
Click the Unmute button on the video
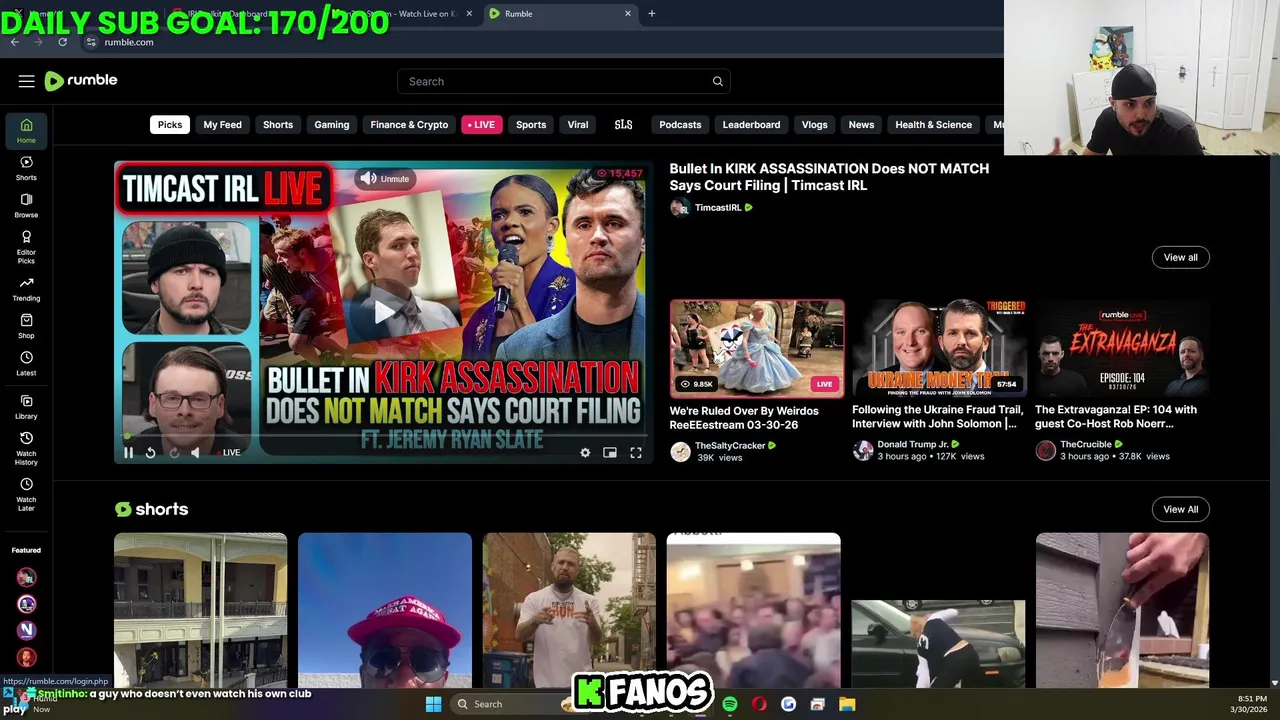pos(385,178)
